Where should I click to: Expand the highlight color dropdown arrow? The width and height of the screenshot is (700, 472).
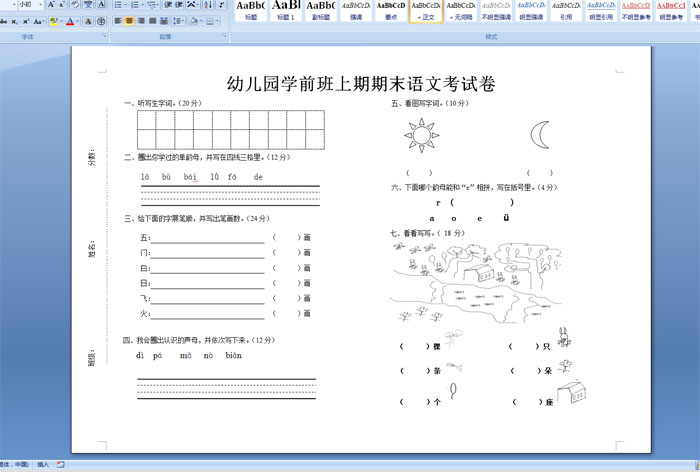pos(61,21)
